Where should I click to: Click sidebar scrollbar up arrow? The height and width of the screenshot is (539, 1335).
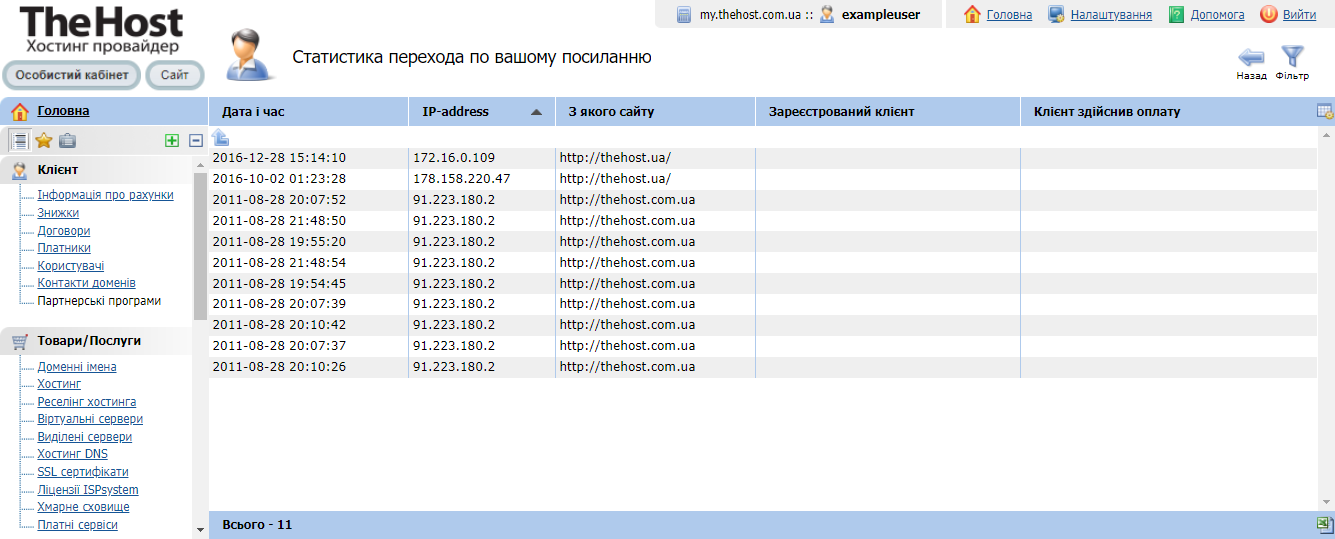click(200, 164)
